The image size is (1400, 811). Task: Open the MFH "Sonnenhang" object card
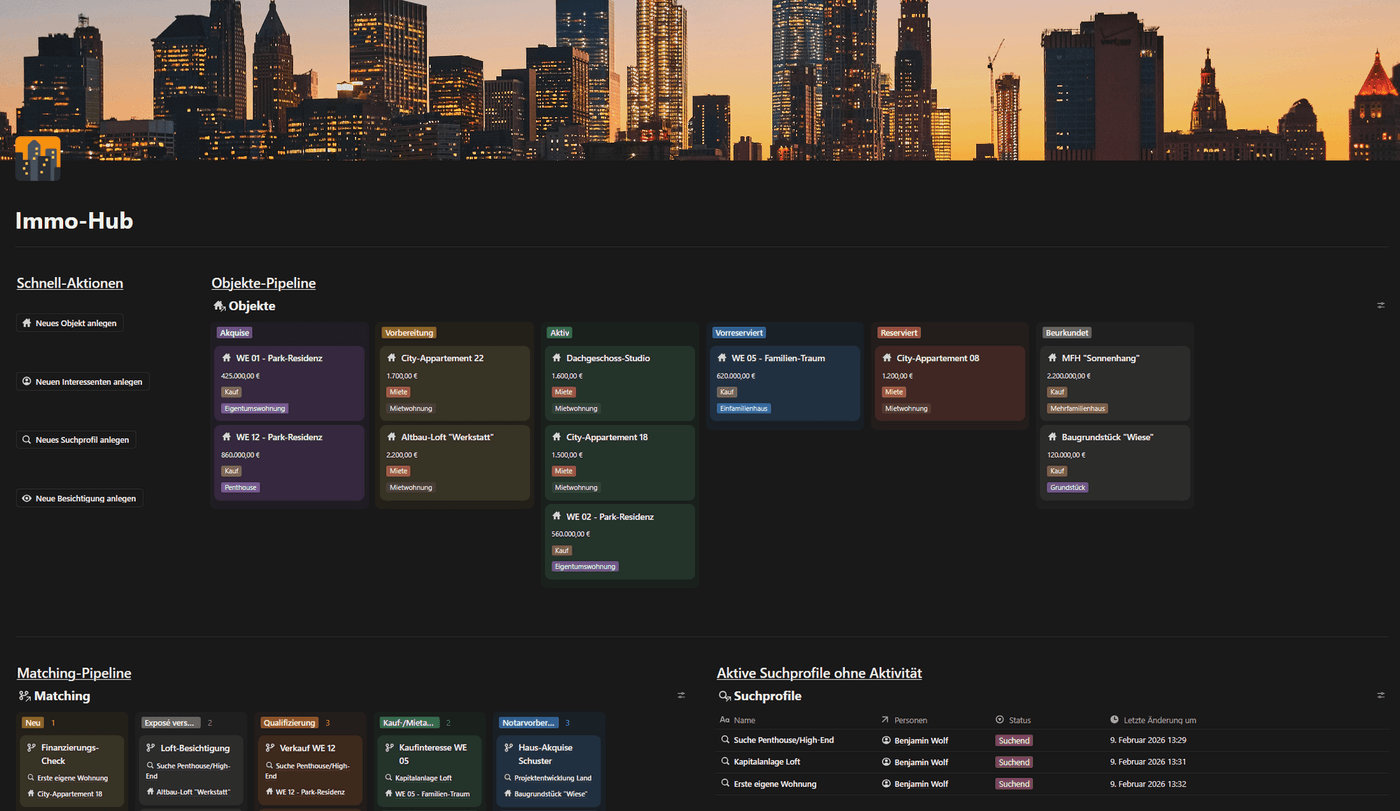(x=1115, y=382)
